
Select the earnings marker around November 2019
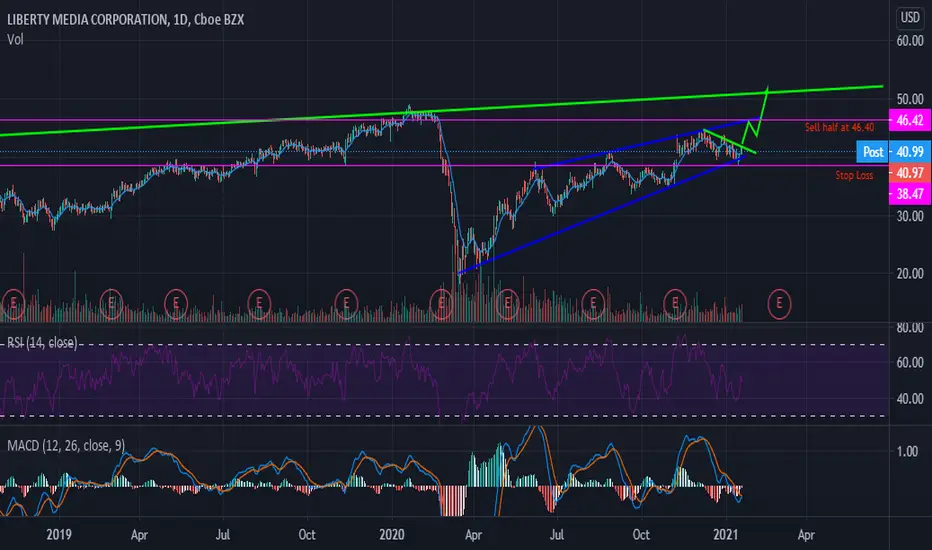click(x=346, y=304)
